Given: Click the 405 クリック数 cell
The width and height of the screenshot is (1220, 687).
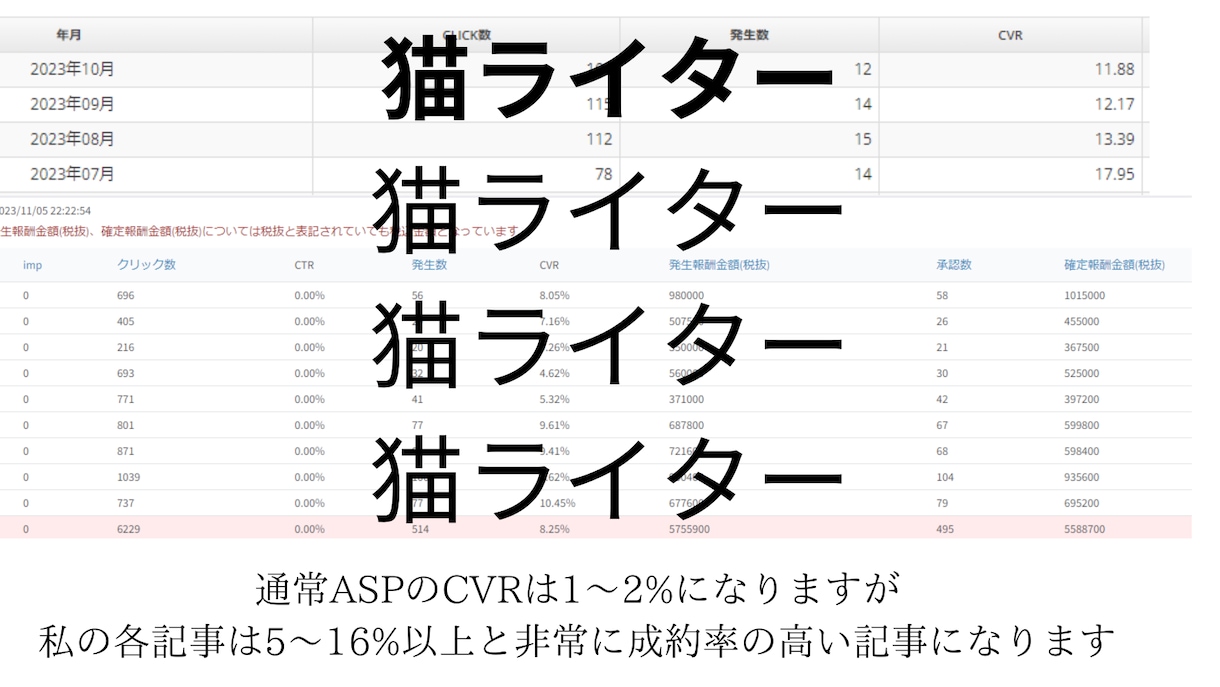Looking at the screenshot, I should pyautogui.click(x=125, y=322).
